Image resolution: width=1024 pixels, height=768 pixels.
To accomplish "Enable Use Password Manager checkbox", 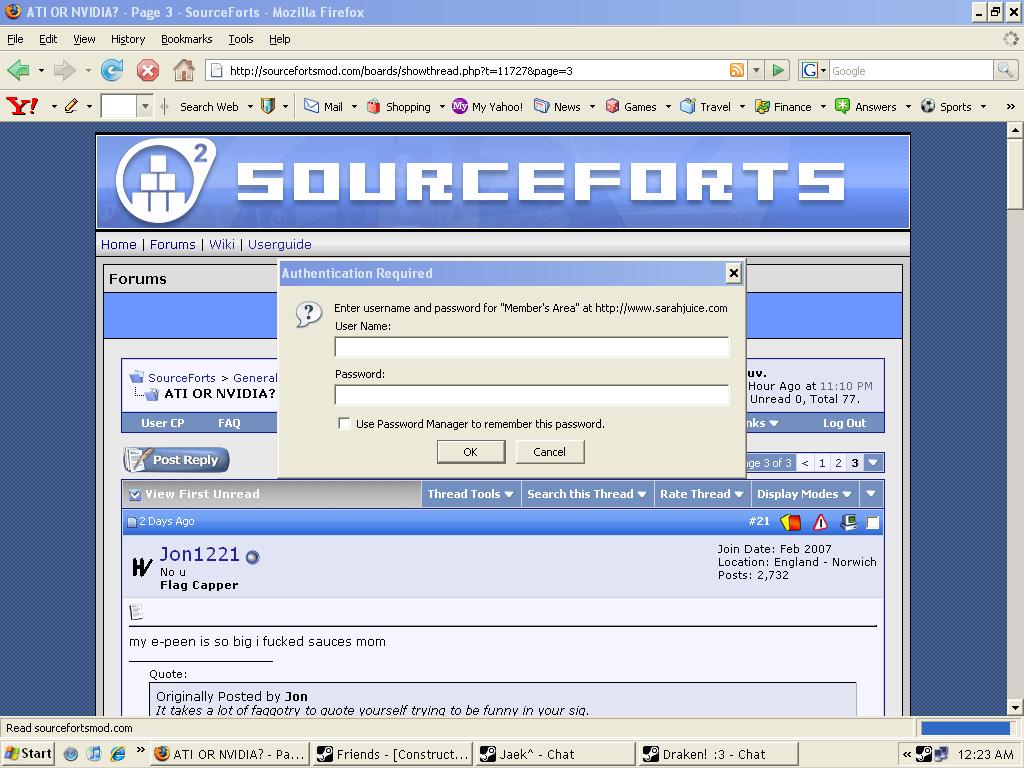I will 344,424.
